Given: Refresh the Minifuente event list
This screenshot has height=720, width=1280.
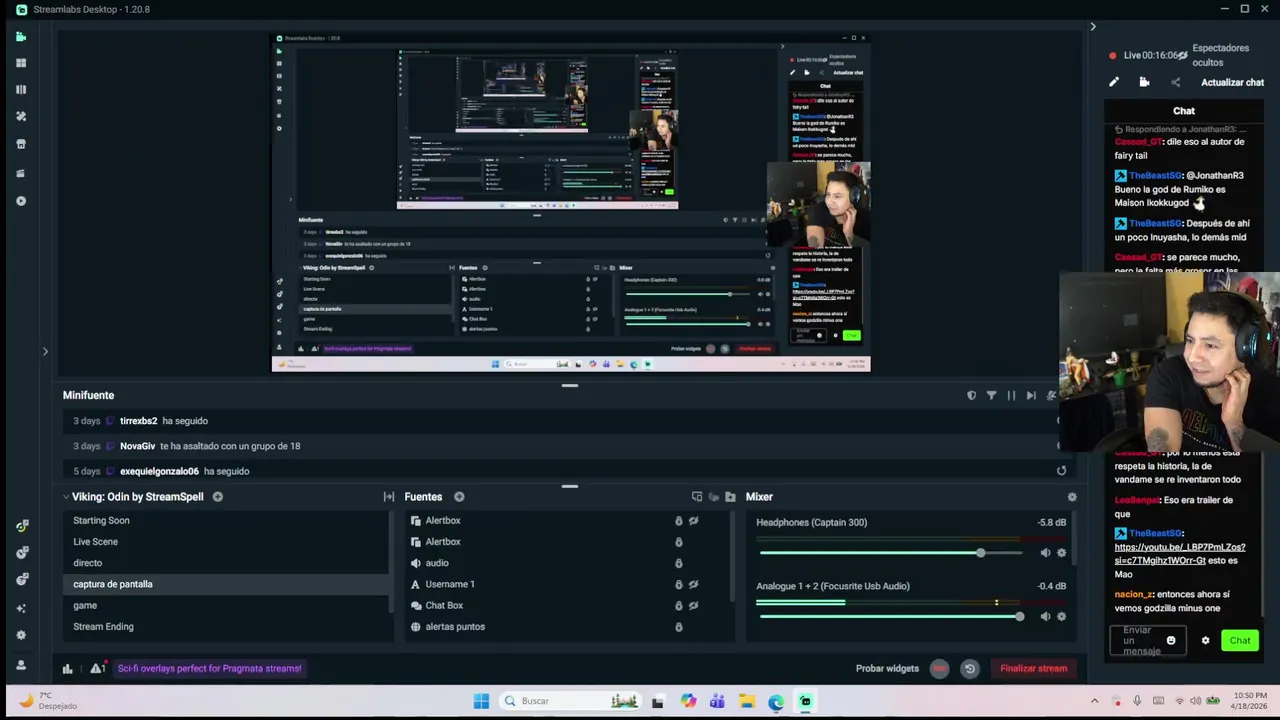Looking at the screenshot, I should click(1061, 471).
